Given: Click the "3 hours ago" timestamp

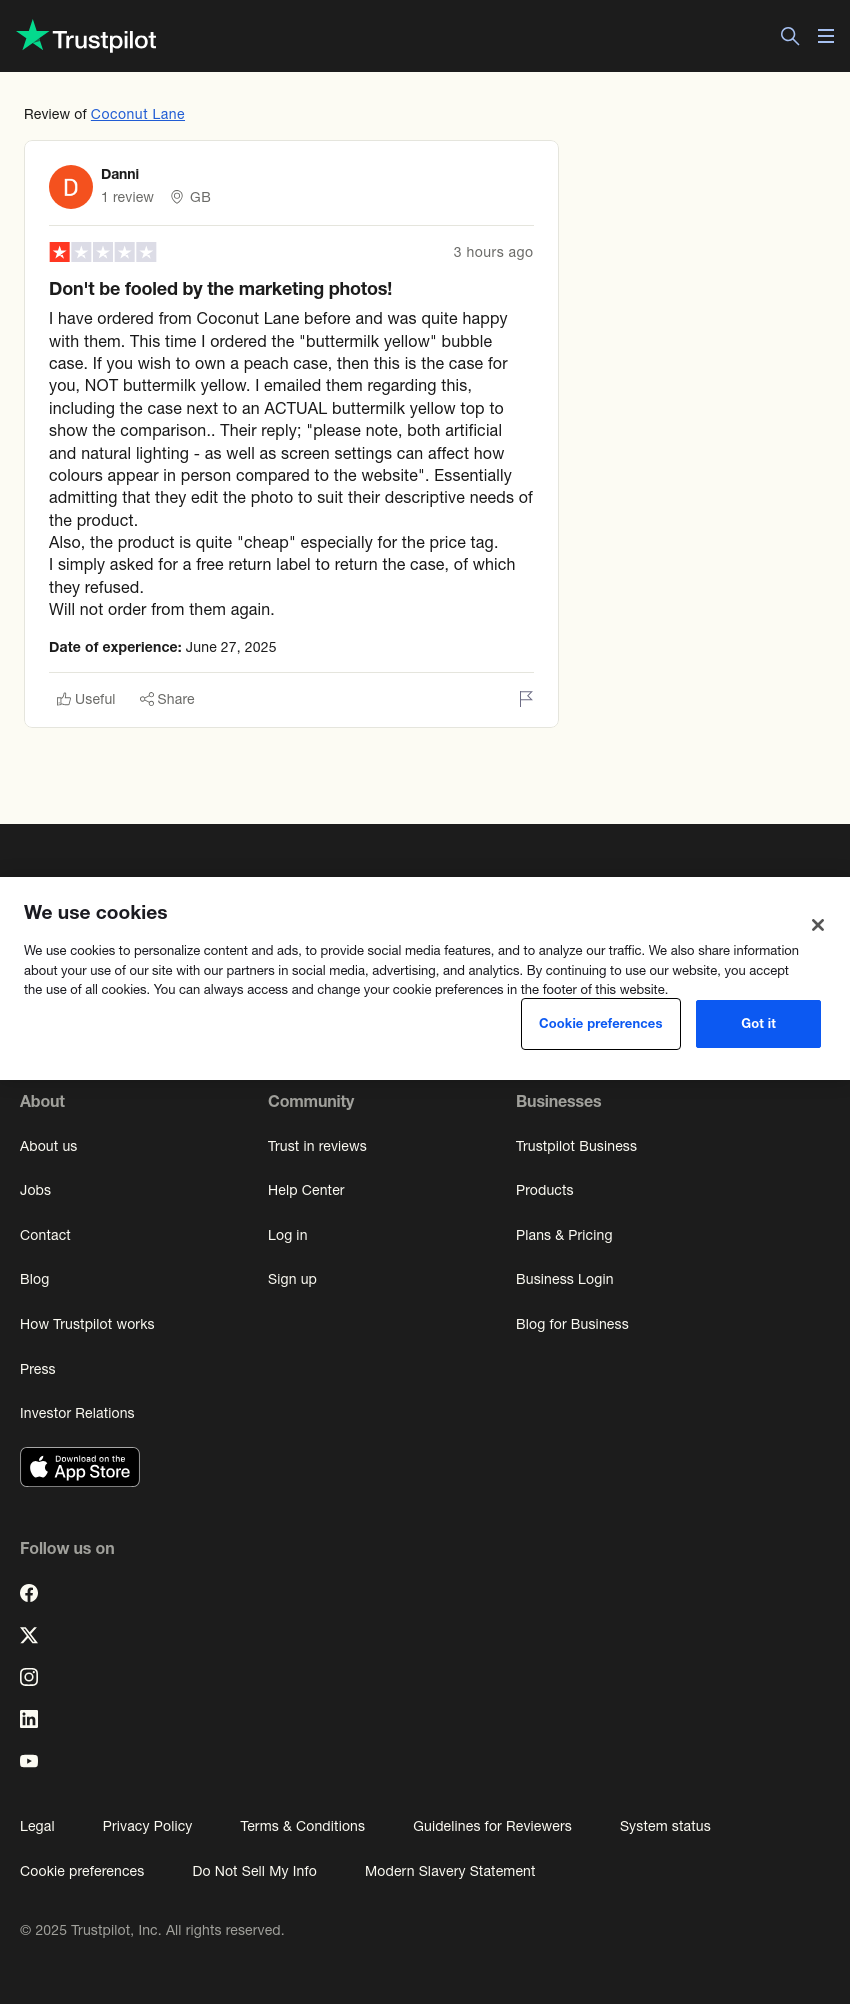Looking at the screenshot, I should click(493, 252).
